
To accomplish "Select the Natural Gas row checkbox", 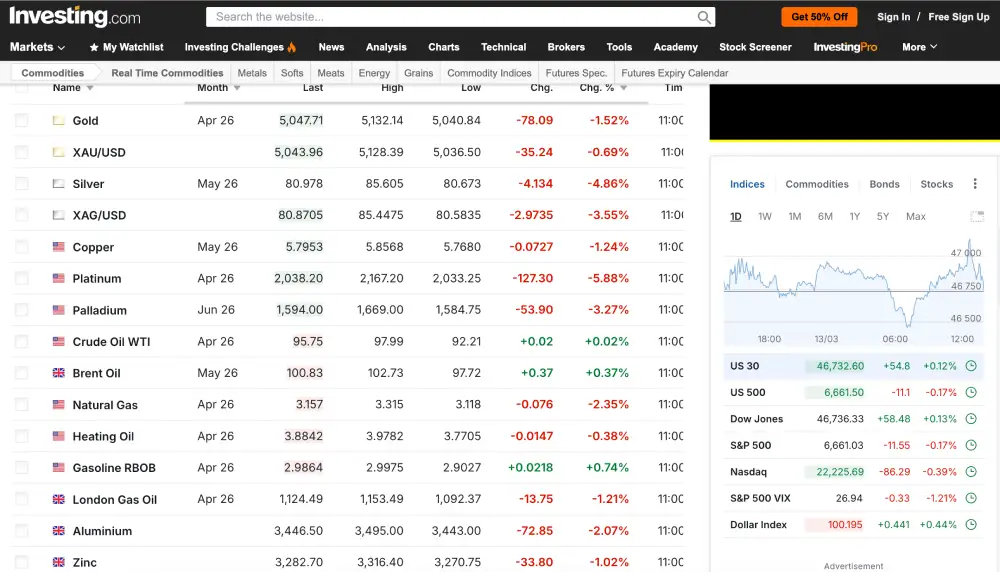I will pos(22,405).
